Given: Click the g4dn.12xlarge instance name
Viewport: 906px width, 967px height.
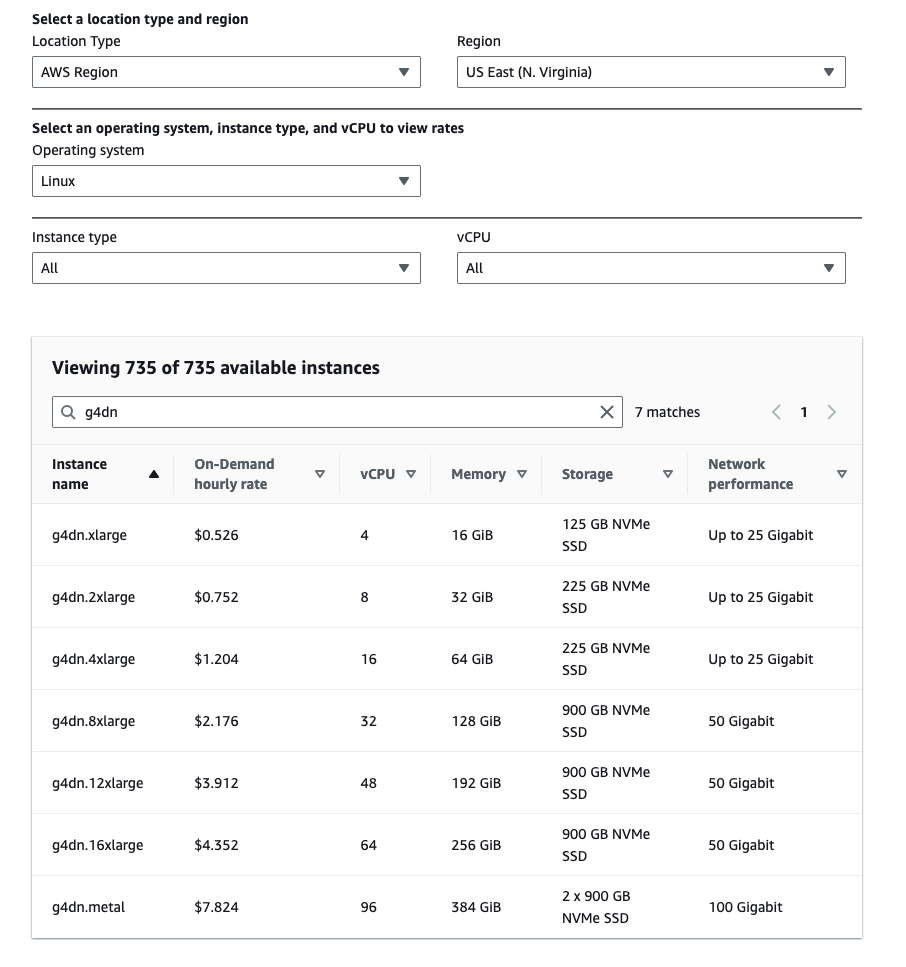Looking at the screenshot, I should (x=97, y=783).
